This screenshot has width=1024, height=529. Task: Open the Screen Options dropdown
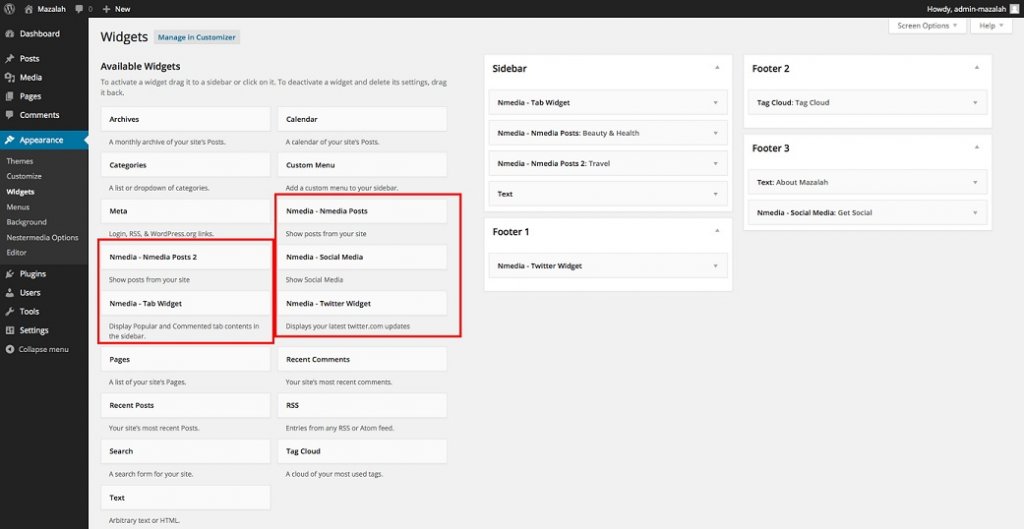(x=927, y=26)
